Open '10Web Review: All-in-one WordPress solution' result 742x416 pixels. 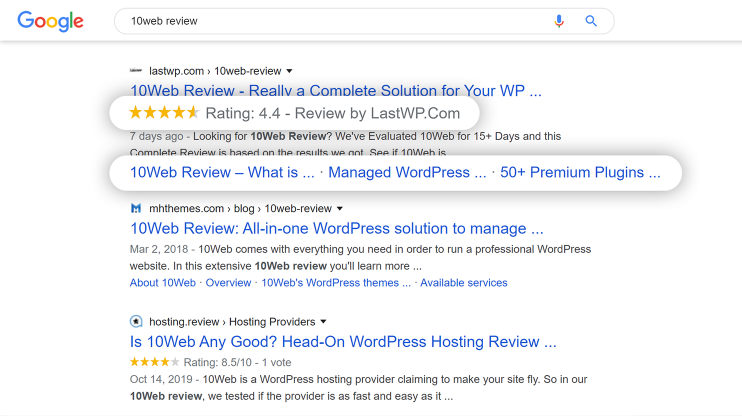pos(336,229)
